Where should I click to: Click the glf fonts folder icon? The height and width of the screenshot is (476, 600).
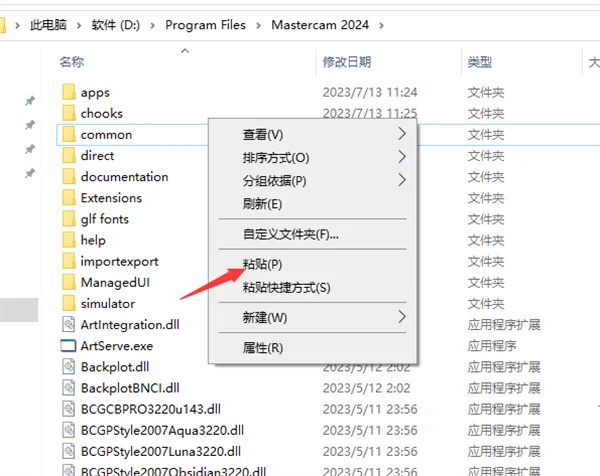69,219
